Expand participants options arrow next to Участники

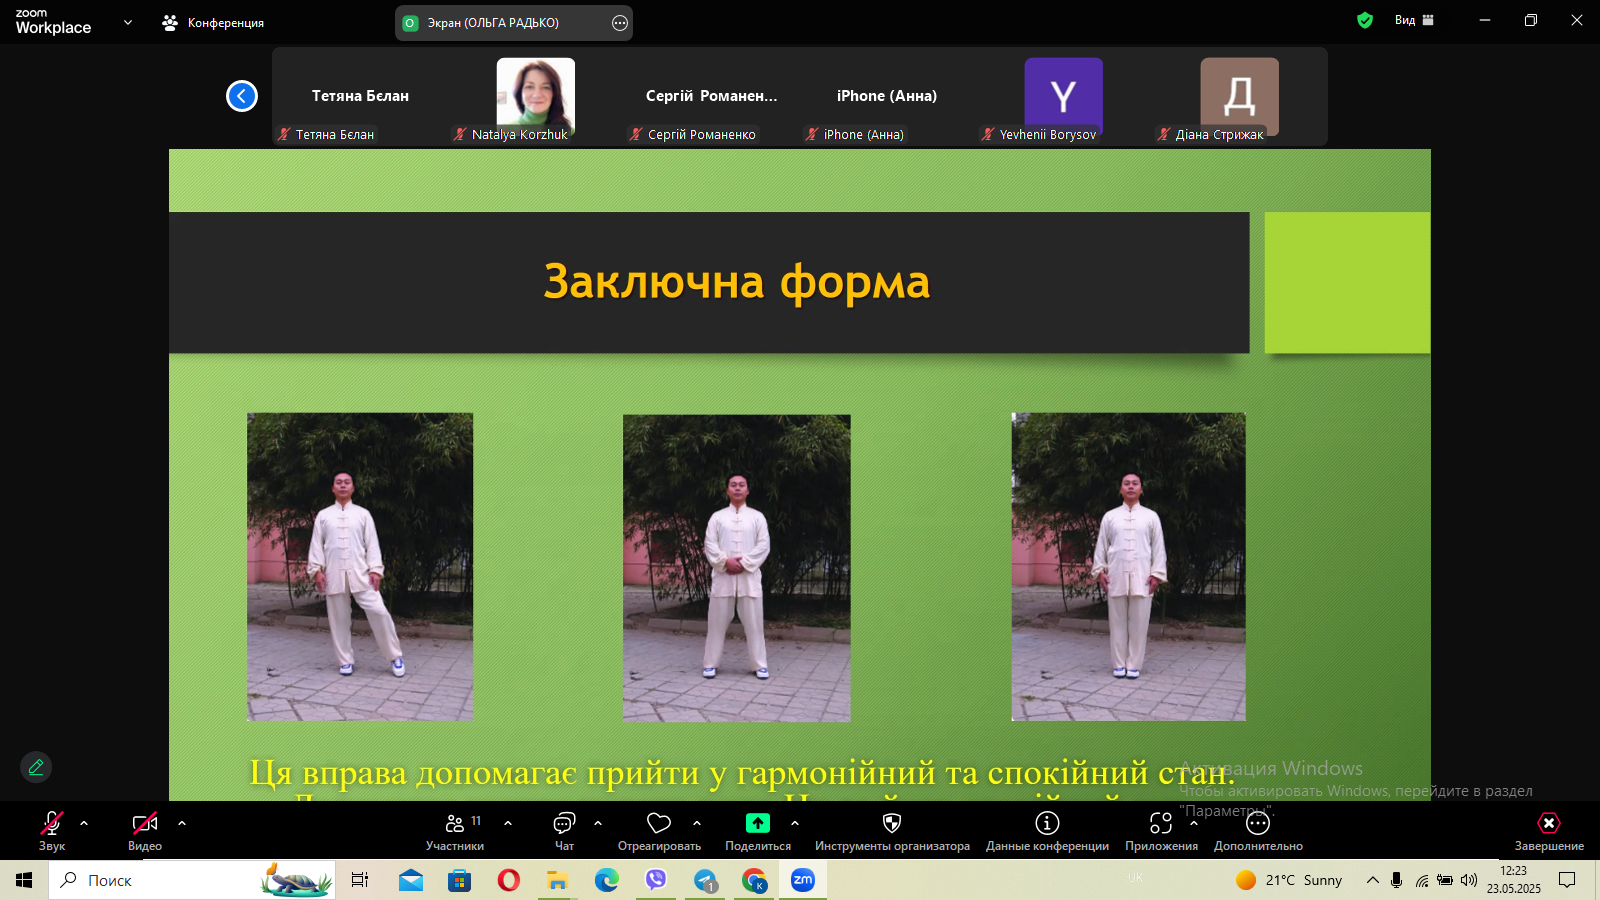508,823
